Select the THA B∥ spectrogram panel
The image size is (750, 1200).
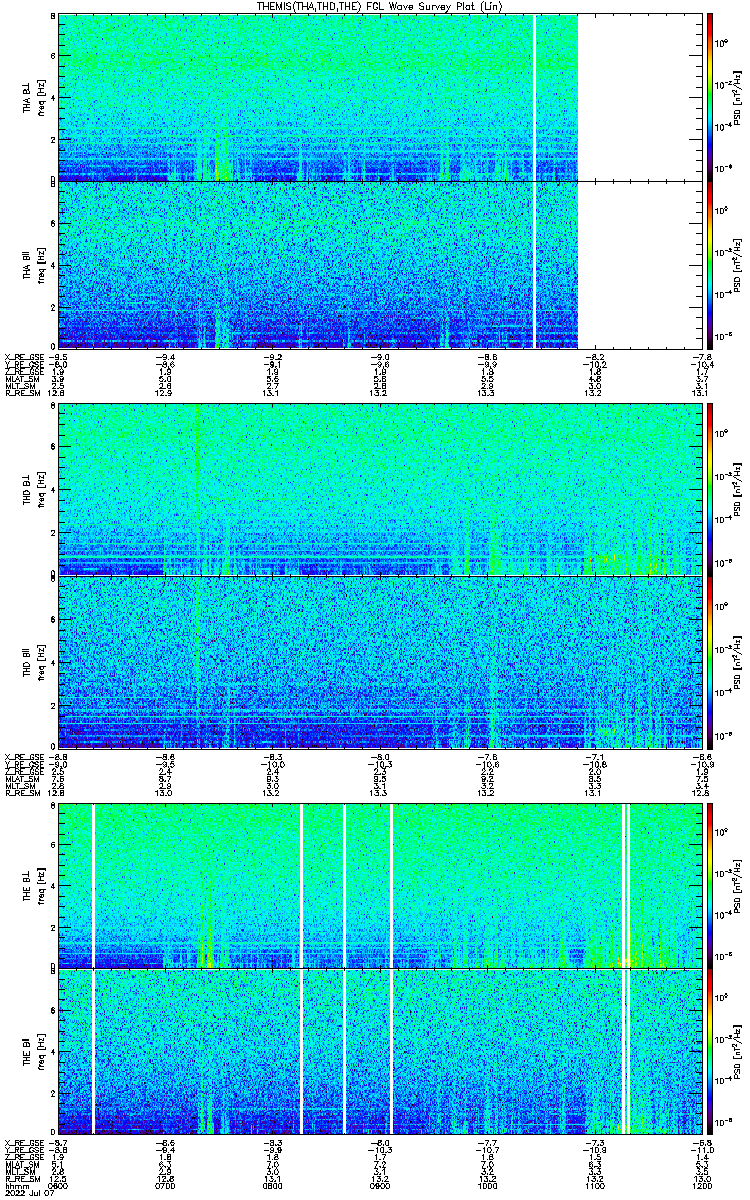(x=379, y=264)
